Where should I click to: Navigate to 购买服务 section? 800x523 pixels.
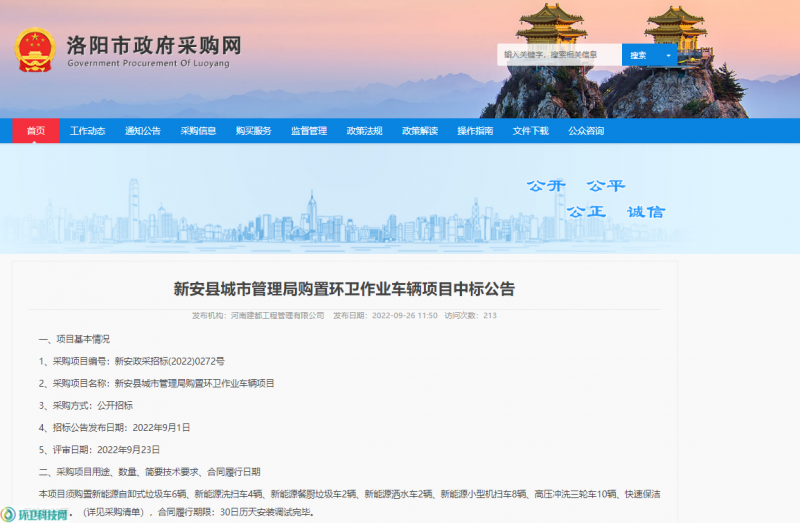pyautogui.click(x=253, y=131)
